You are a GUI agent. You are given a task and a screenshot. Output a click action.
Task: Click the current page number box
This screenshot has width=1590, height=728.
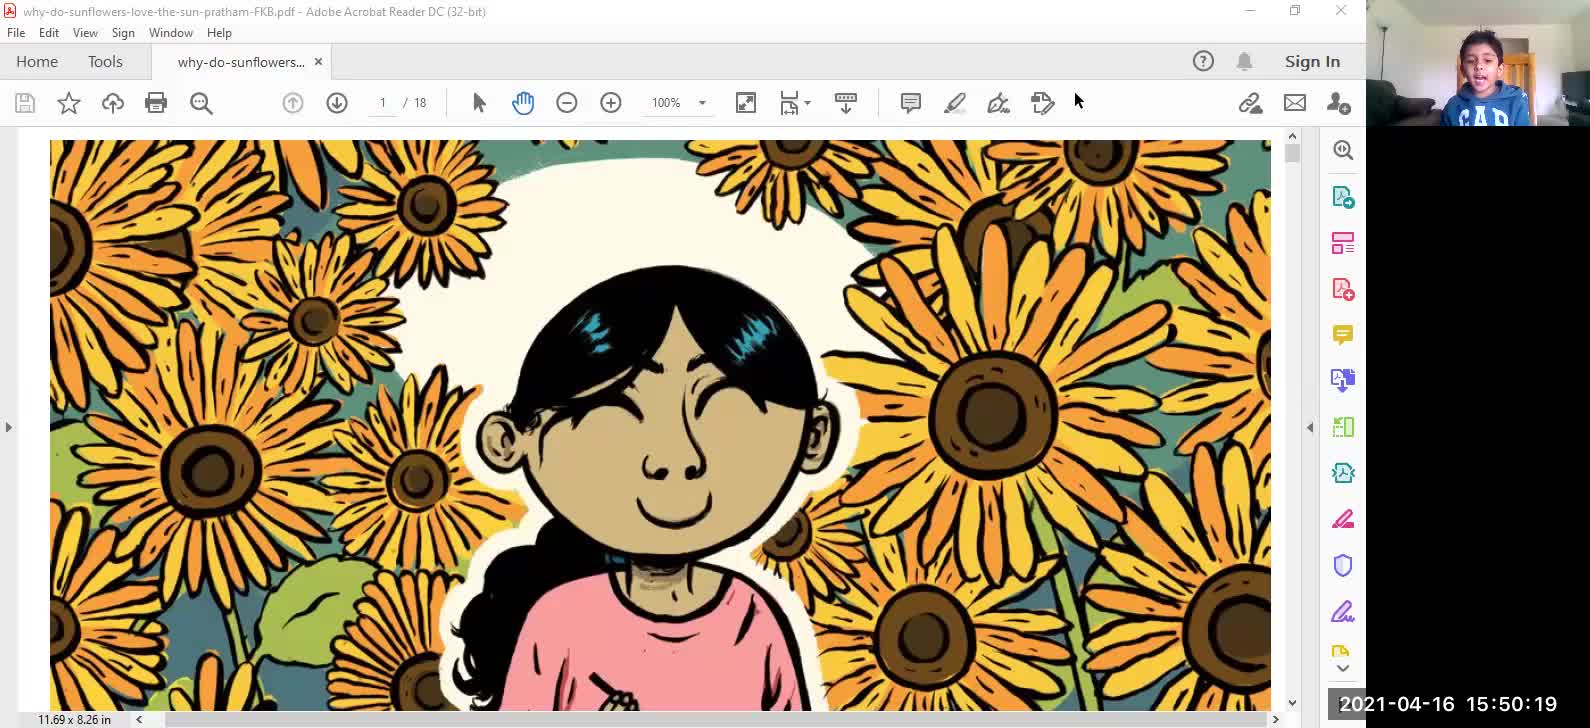point(382,103)
